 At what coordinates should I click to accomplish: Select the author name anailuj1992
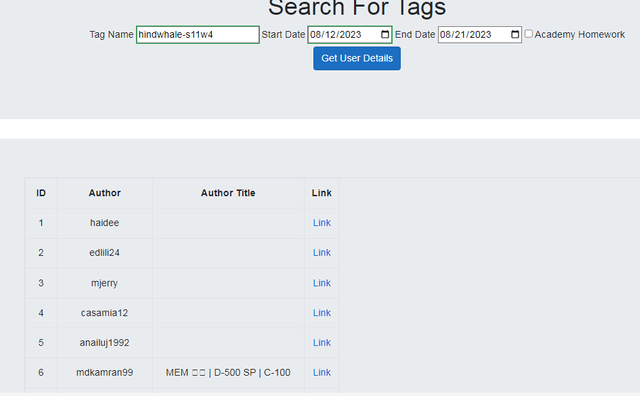104,343
